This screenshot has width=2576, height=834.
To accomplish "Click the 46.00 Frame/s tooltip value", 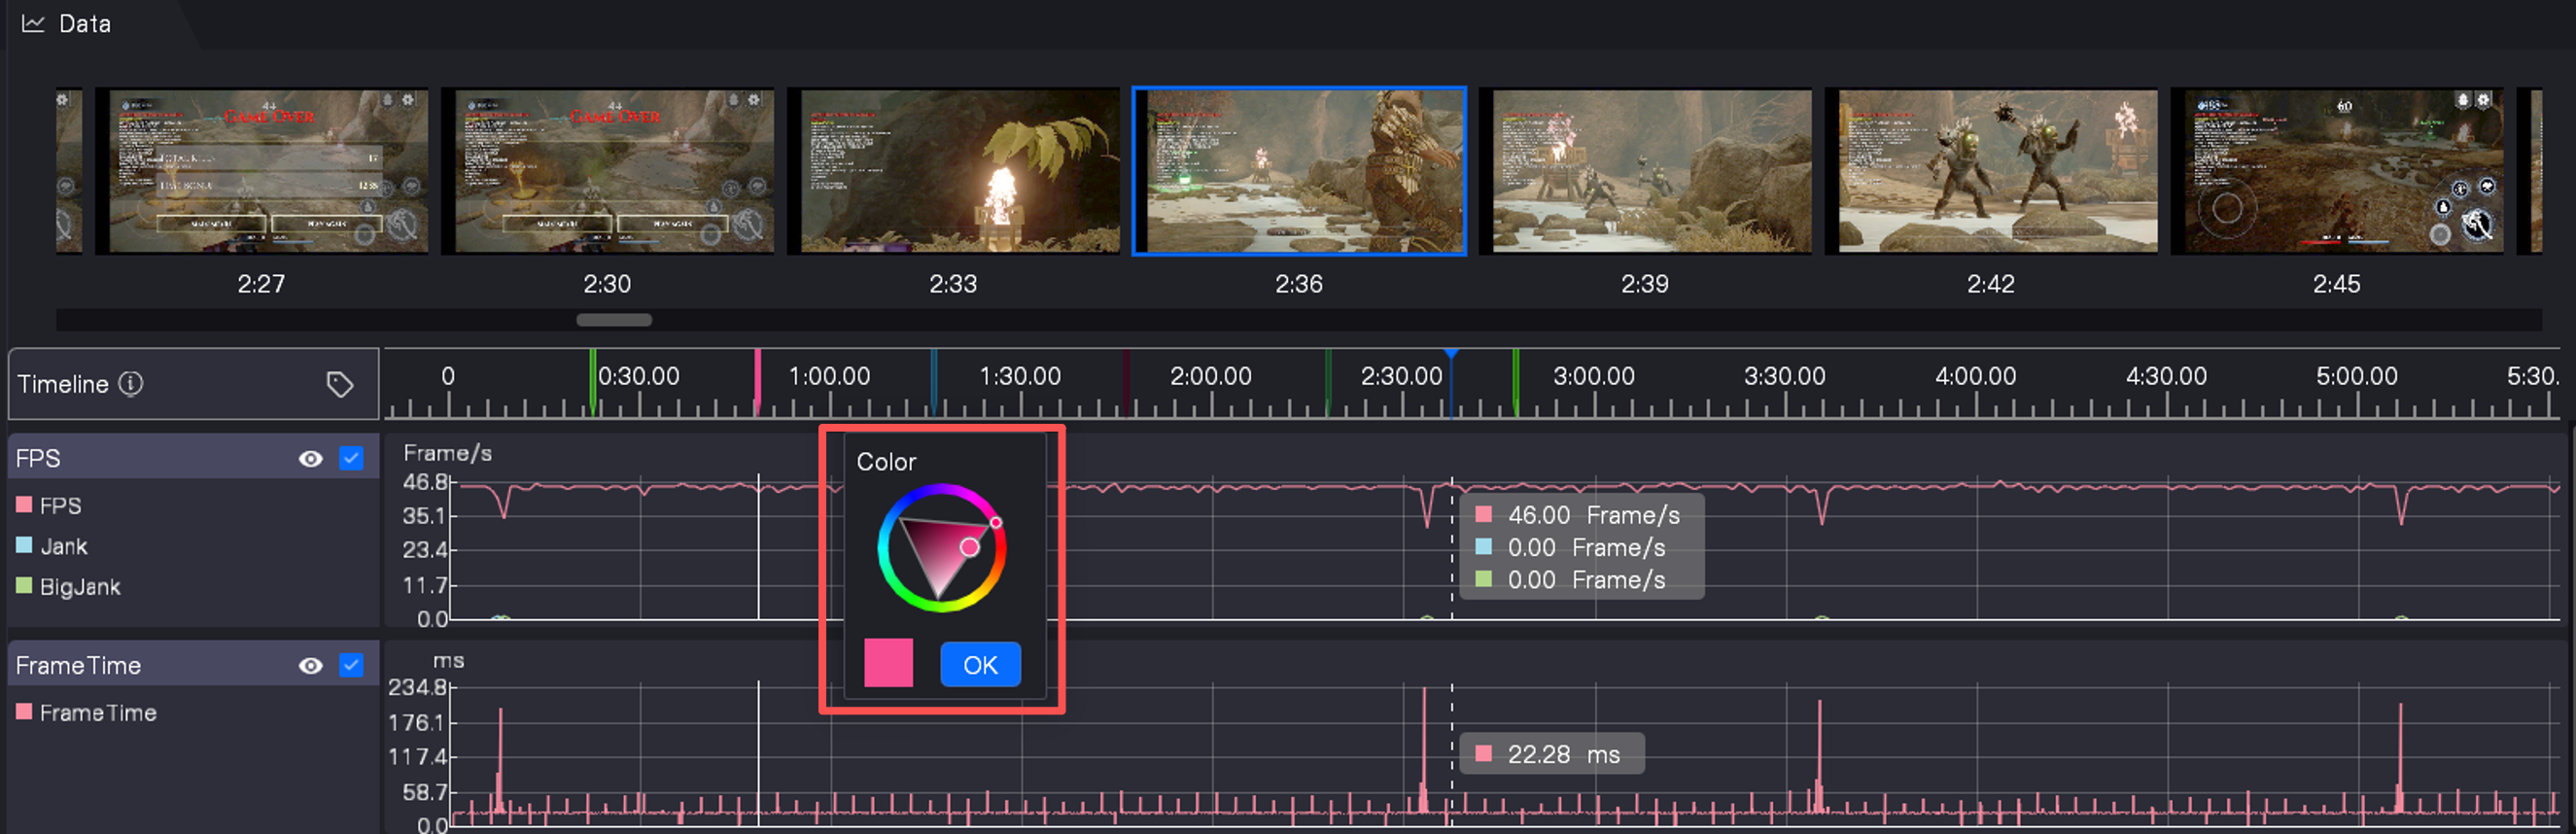I will coord(1594,515).
